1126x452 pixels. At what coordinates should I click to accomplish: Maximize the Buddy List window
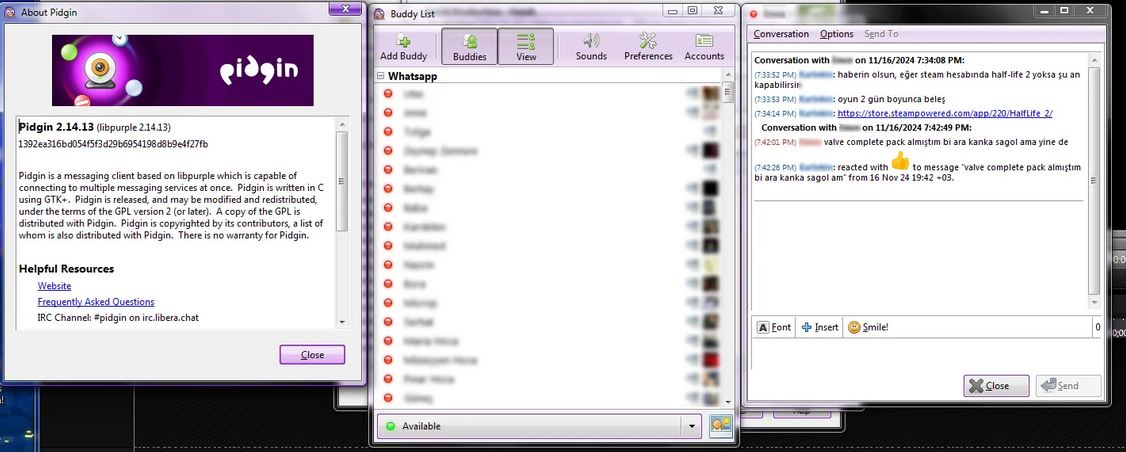click(x=692, y=10)
